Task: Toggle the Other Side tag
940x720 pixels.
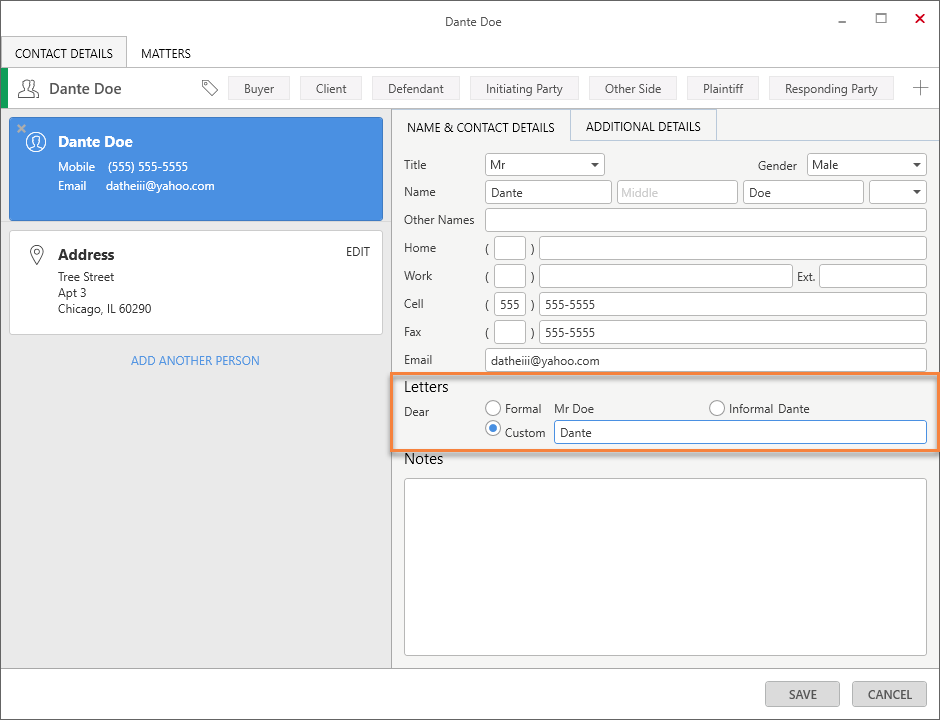Action: [632, 89]
